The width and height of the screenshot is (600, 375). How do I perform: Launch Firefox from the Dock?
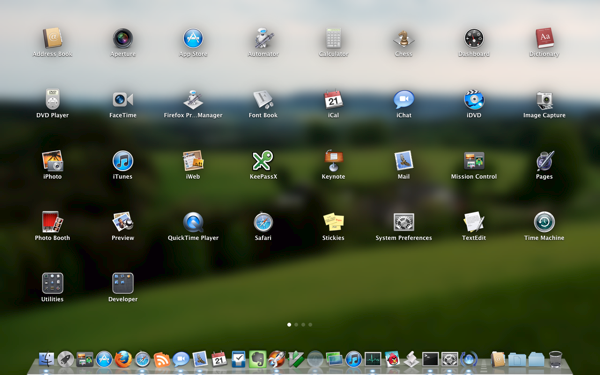[x=123, y=359]
